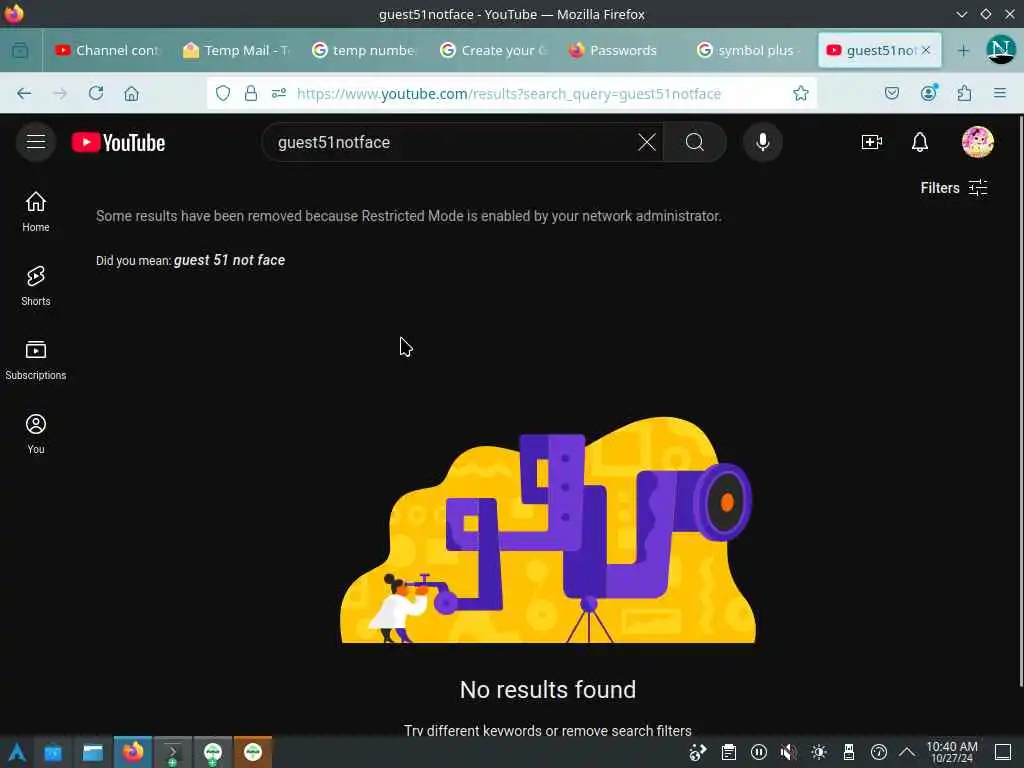The height and width of the screenshot is (768, 1024).
Task: Open site permissions icon in address bar
Action: (x=279, y=93)
